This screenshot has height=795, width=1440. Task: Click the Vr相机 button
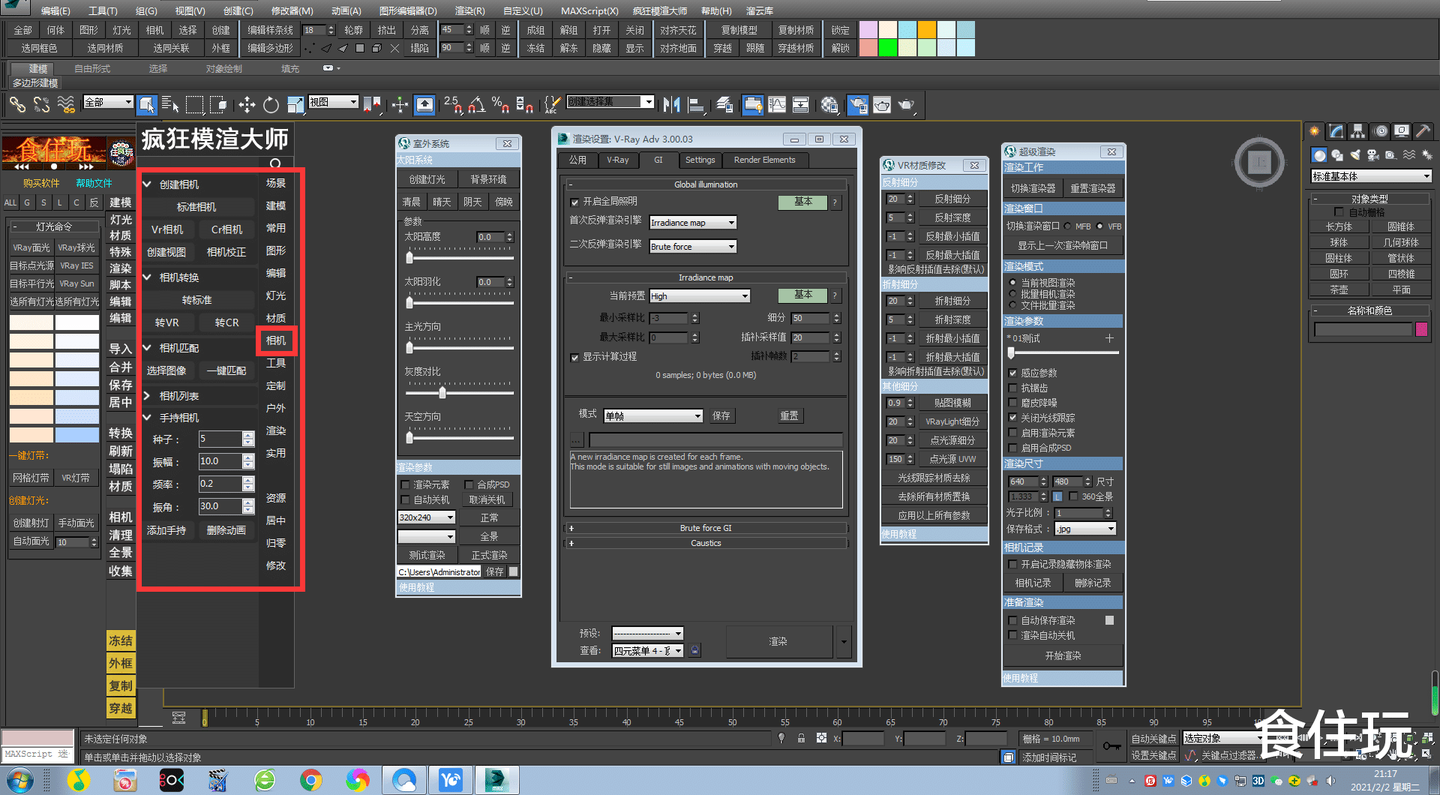(167, 230)
